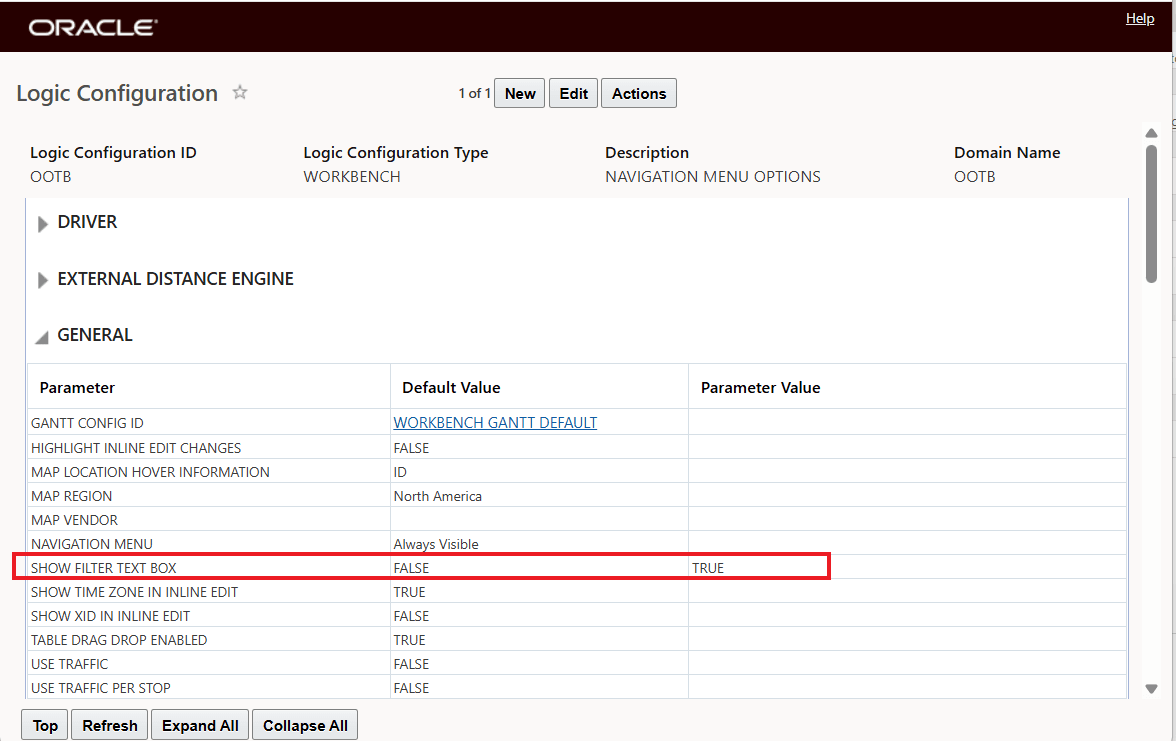This screenshot has height=741, width=1176.
Task: Click Expand All at the bottom
Action: (199, 724)
